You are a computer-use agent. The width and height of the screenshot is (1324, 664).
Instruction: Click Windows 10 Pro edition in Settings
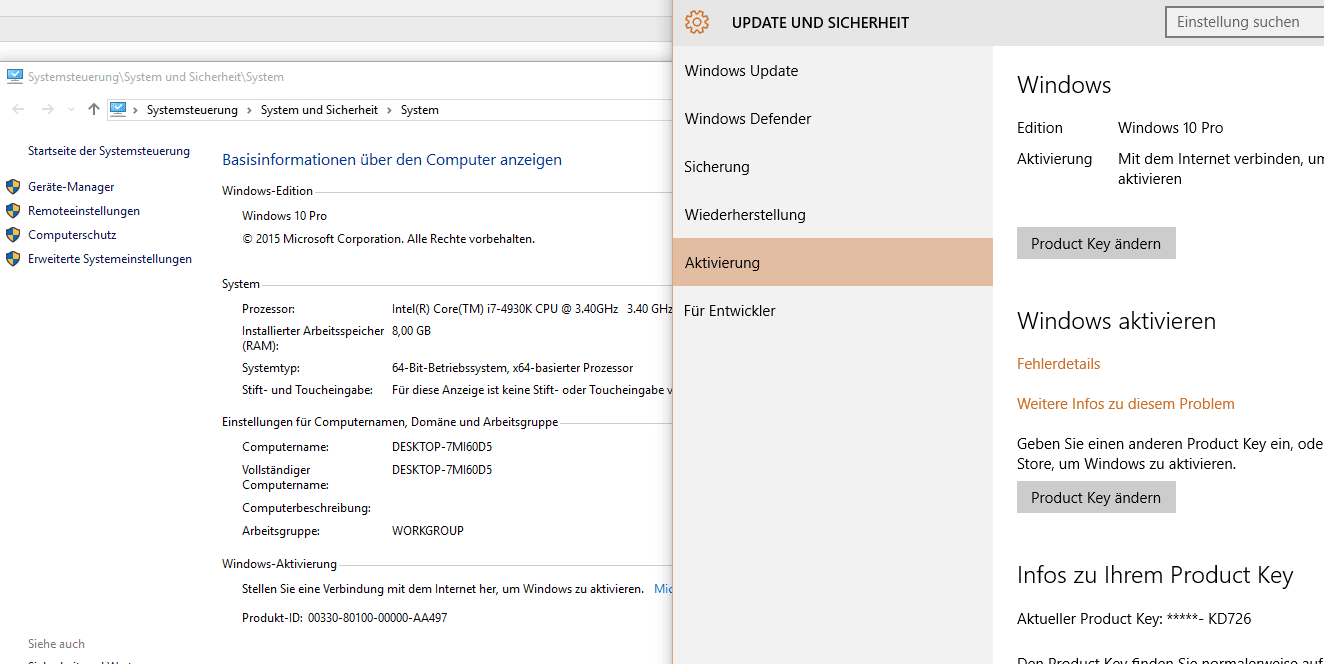[1170, 128]
